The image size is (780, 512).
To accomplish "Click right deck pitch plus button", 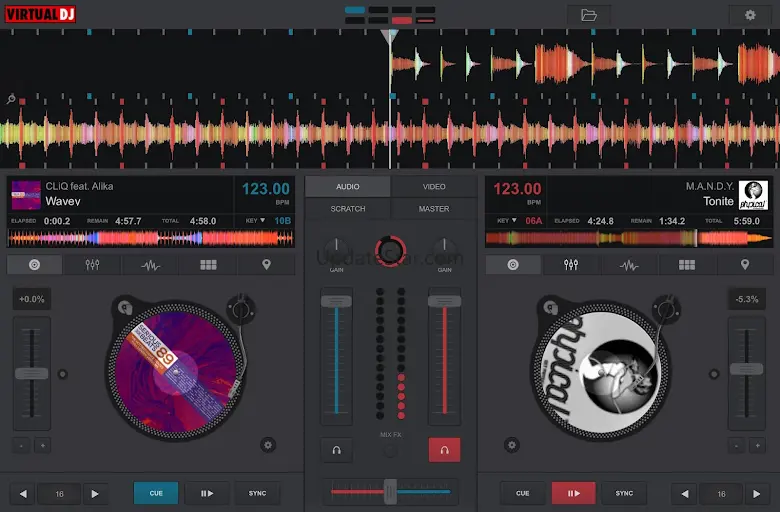I will coord(758,445).
